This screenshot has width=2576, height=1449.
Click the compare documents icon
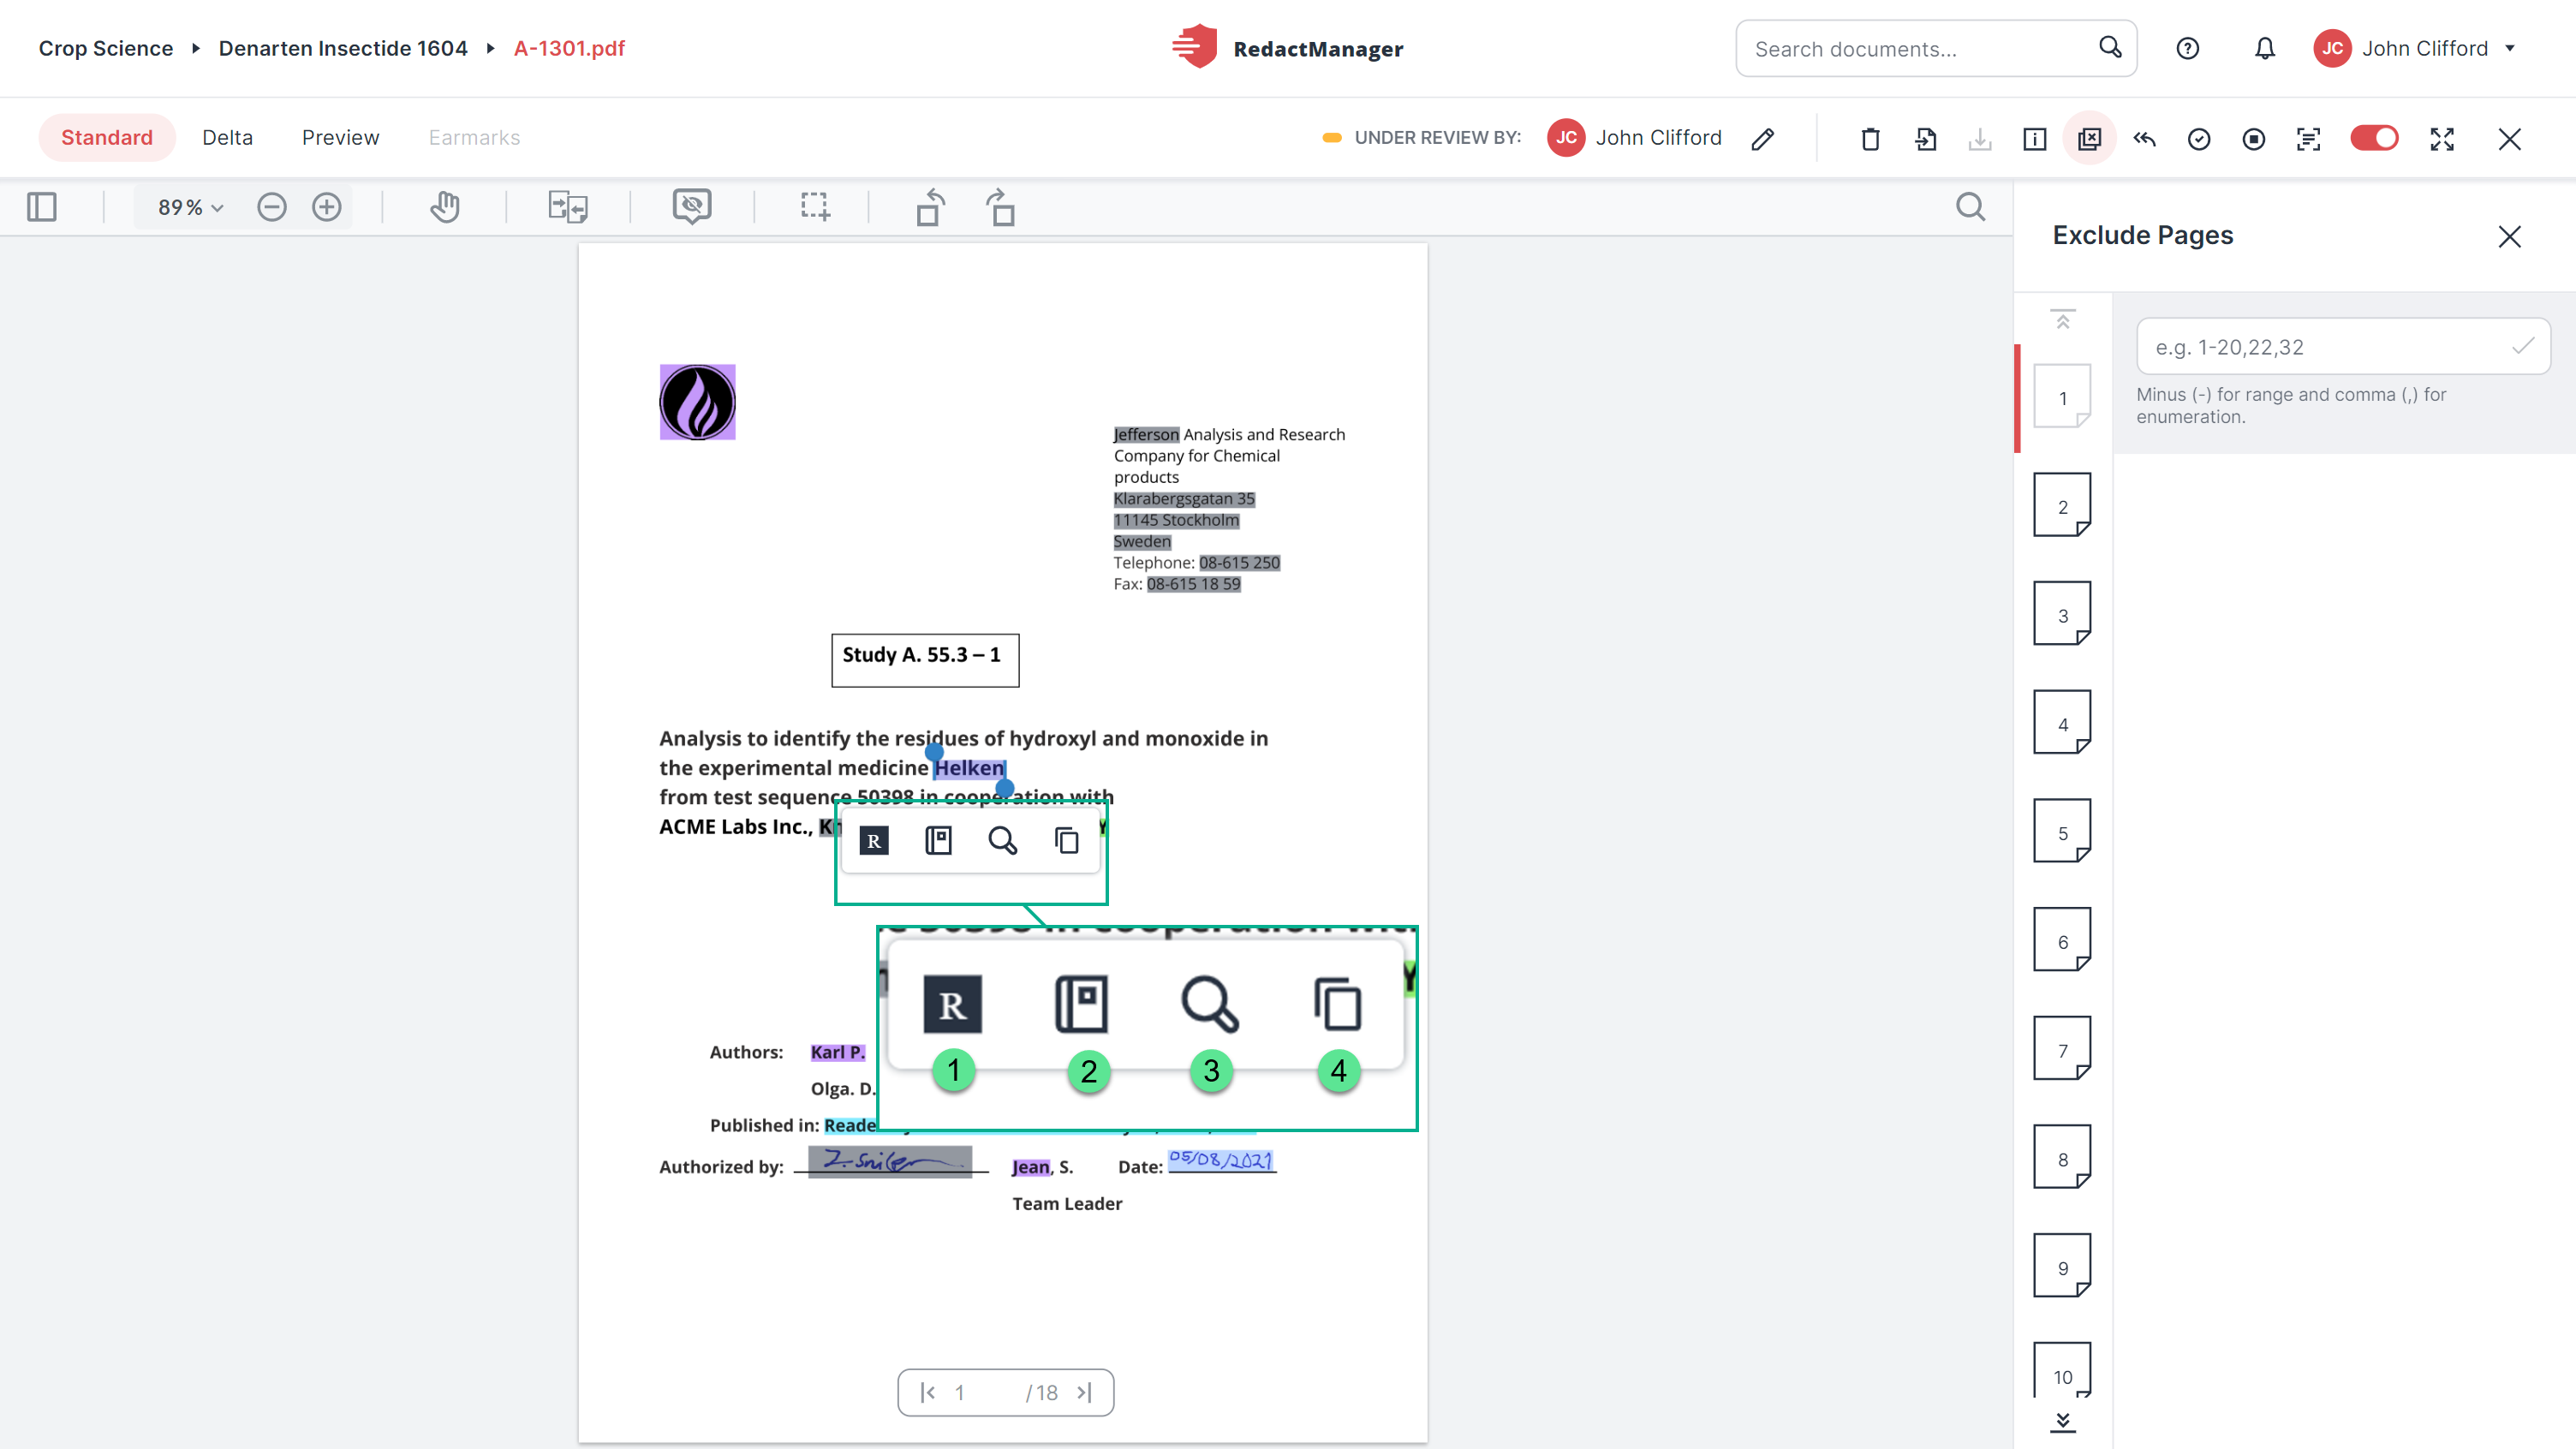click(x=568, y=207)
